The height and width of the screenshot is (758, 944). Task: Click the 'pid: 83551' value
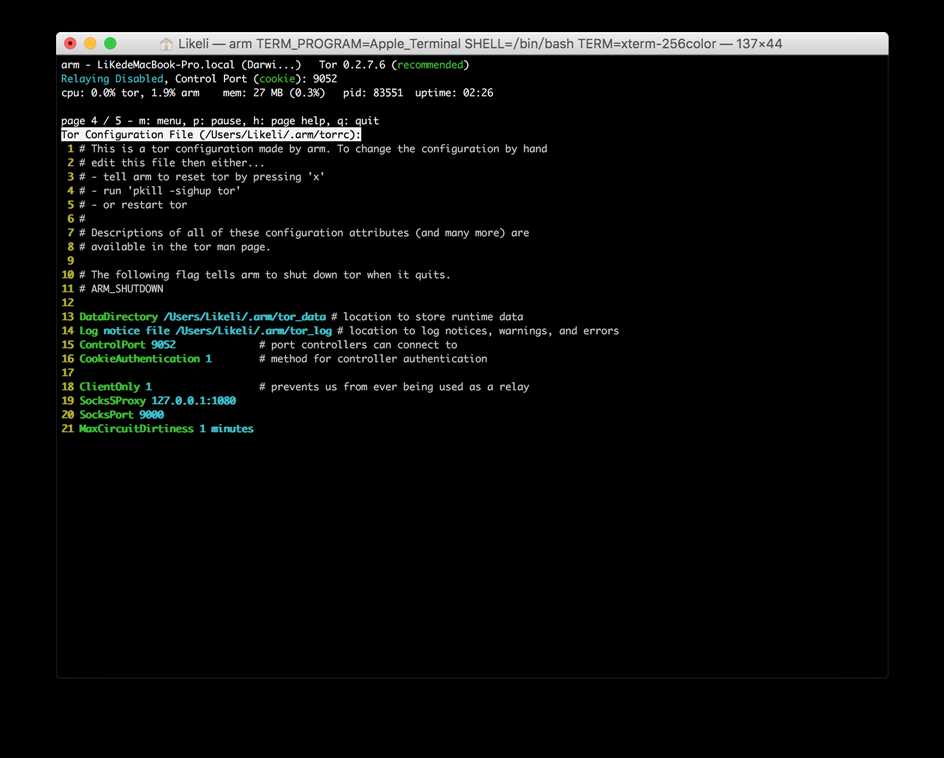tap(373, 93)
